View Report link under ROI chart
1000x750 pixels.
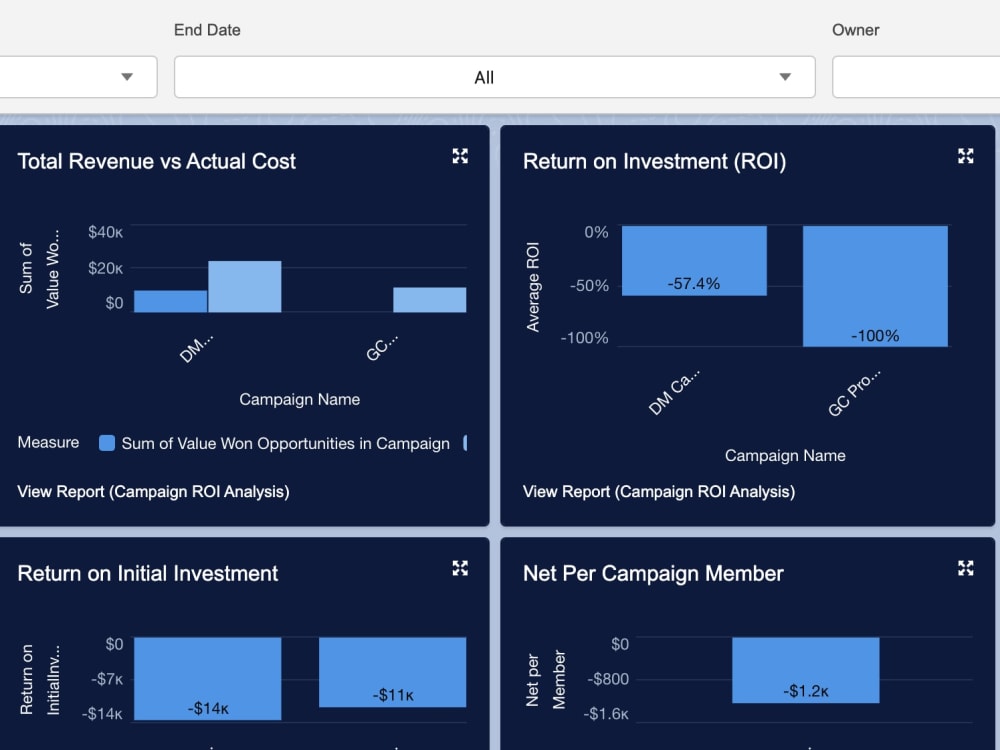click(659, 492)
